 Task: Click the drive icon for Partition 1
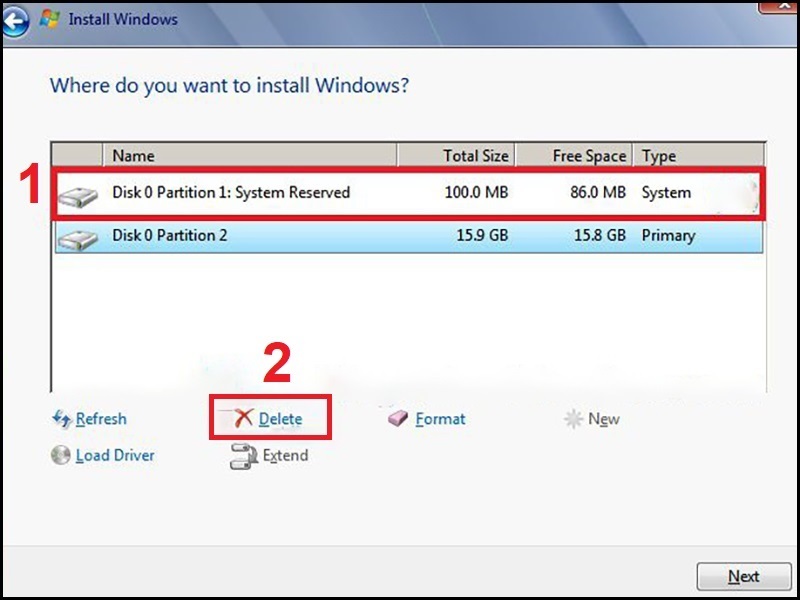(x=78, y=195)
